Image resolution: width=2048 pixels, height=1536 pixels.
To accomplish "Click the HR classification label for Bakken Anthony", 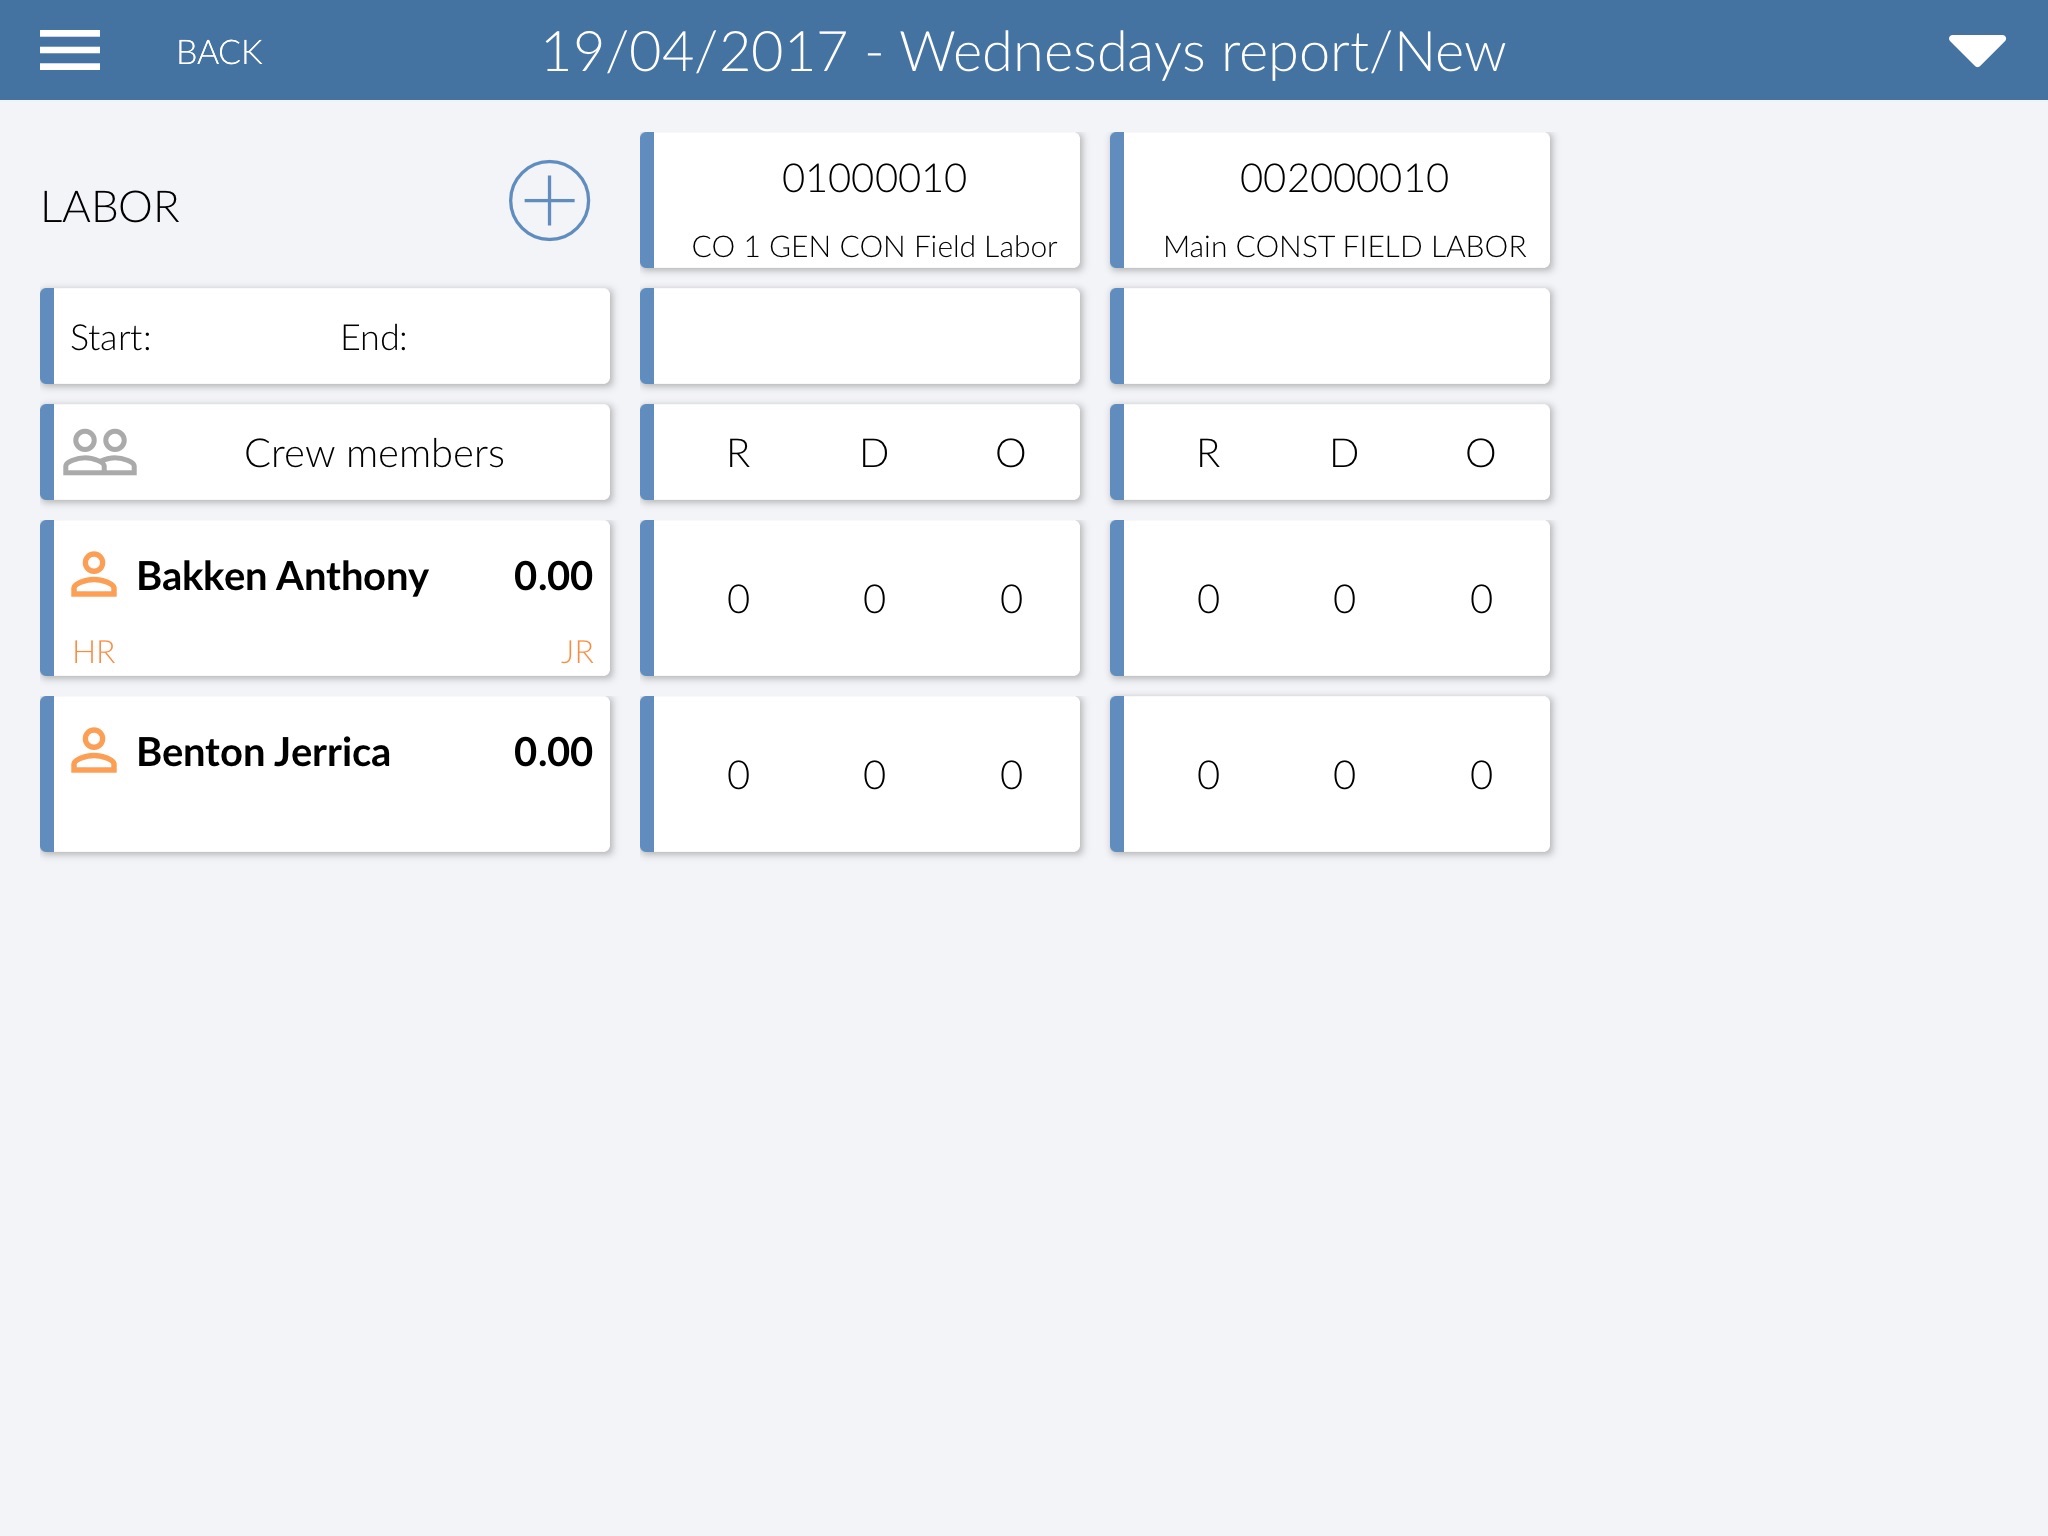I will pos(92,649).
